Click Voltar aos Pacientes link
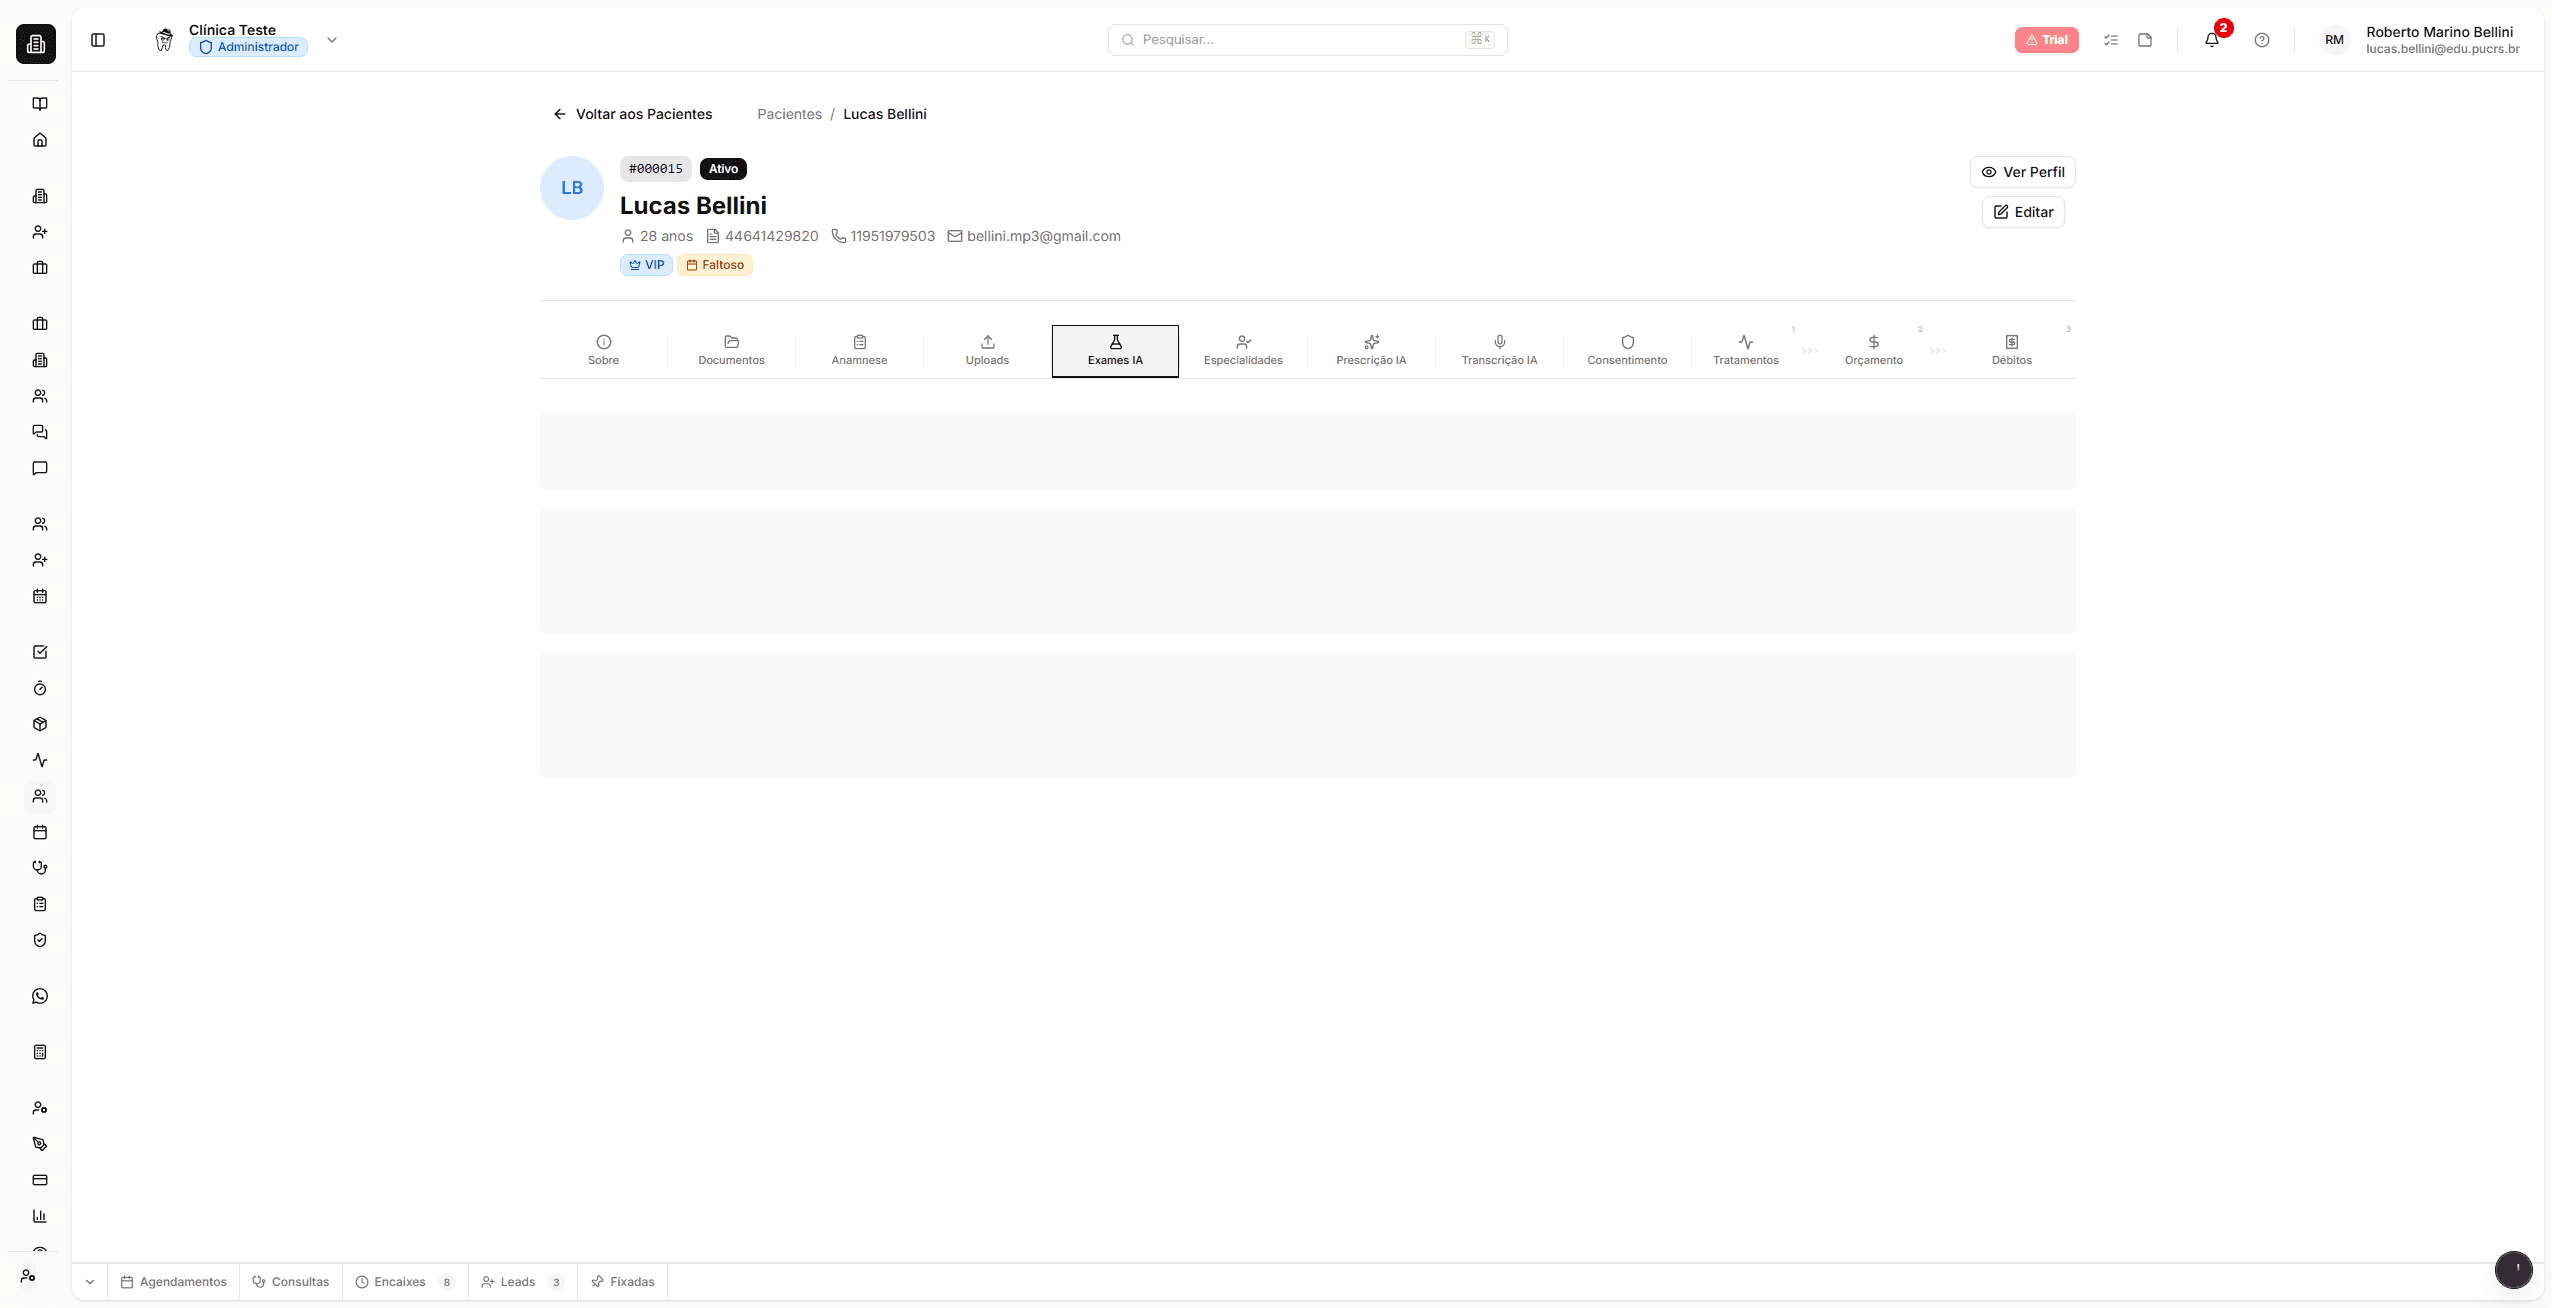2552x1308 pixels. click(x=632, y=114)
